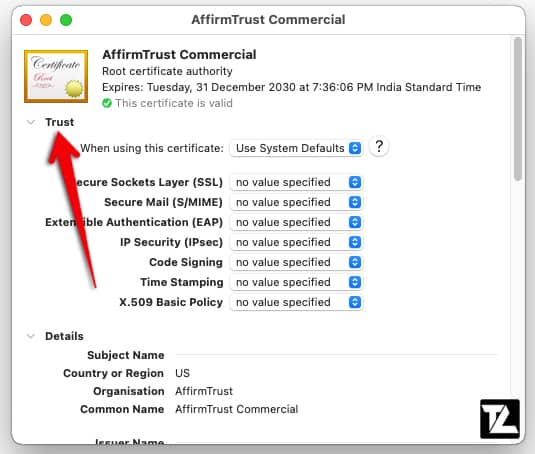This screenshot has width=535, height=454.
Task: Click the 'Organisation' label
Action: point(129,391)
